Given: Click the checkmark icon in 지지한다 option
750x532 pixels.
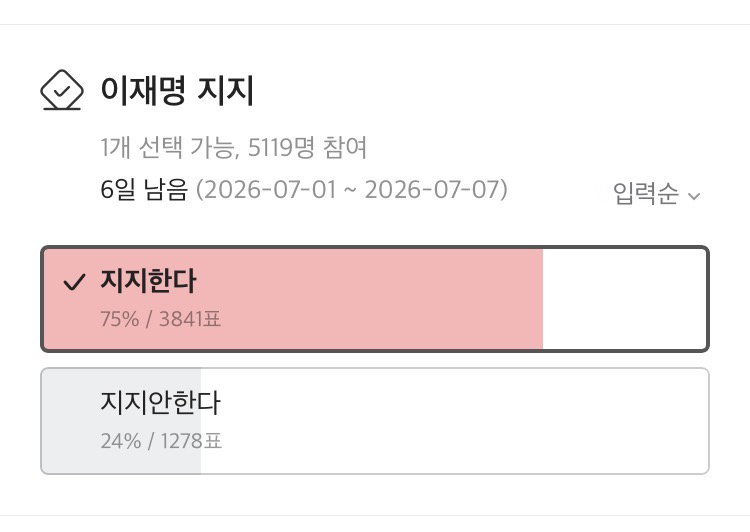Looking at the screenshot, I should [x=74, y=282].
